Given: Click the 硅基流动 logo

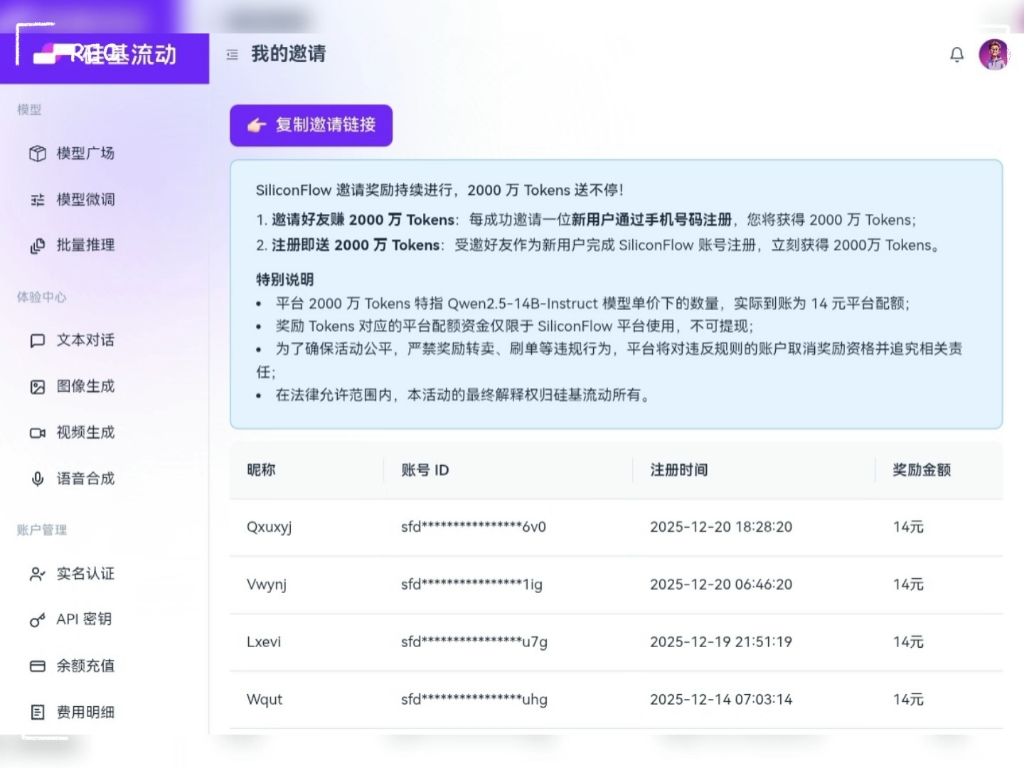Looking at the screenshot, I should [x=104, y=54].
